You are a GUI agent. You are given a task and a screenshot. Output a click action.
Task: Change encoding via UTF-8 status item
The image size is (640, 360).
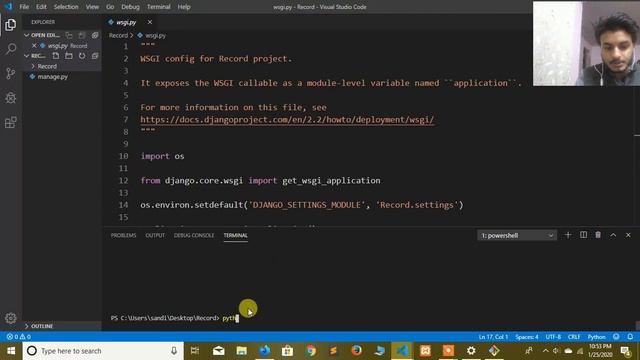click(x=553, y=337)
